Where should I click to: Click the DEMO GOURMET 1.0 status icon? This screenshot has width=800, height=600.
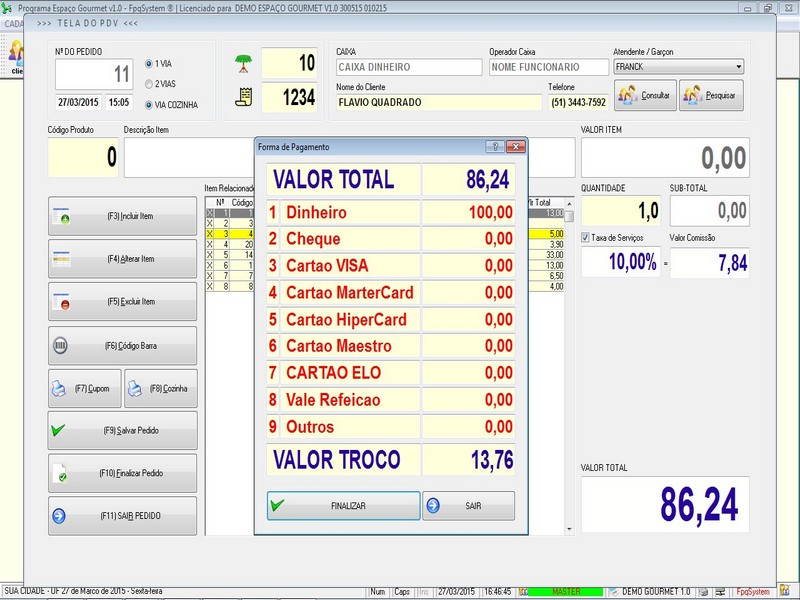[614, 592]
